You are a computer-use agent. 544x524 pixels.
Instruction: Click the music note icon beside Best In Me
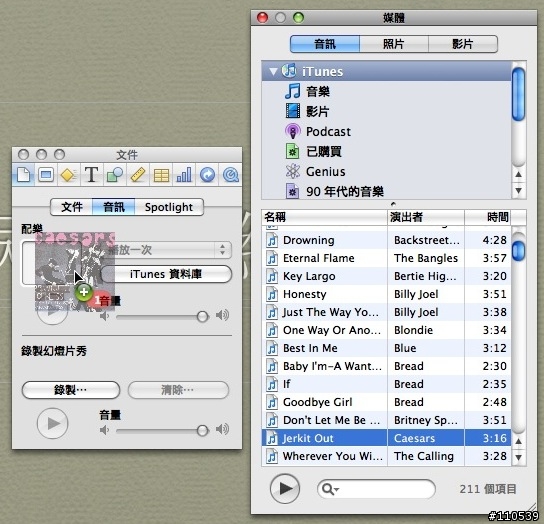(x=272, y=348)
